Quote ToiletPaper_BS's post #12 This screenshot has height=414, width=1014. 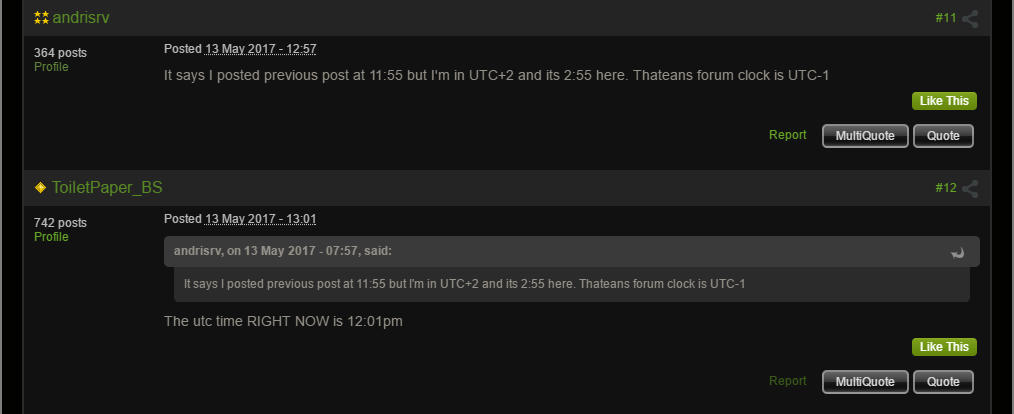click(943, 382)
